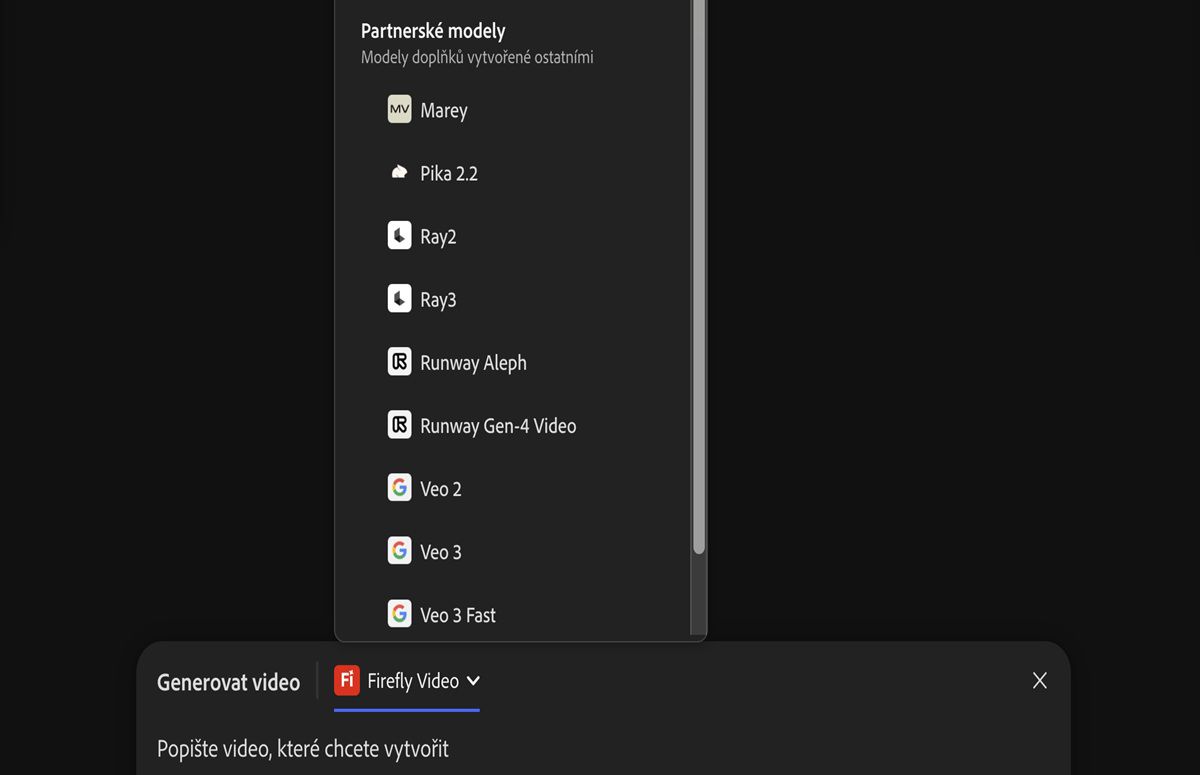Select Runway Aleph model entry

(473, 363)
